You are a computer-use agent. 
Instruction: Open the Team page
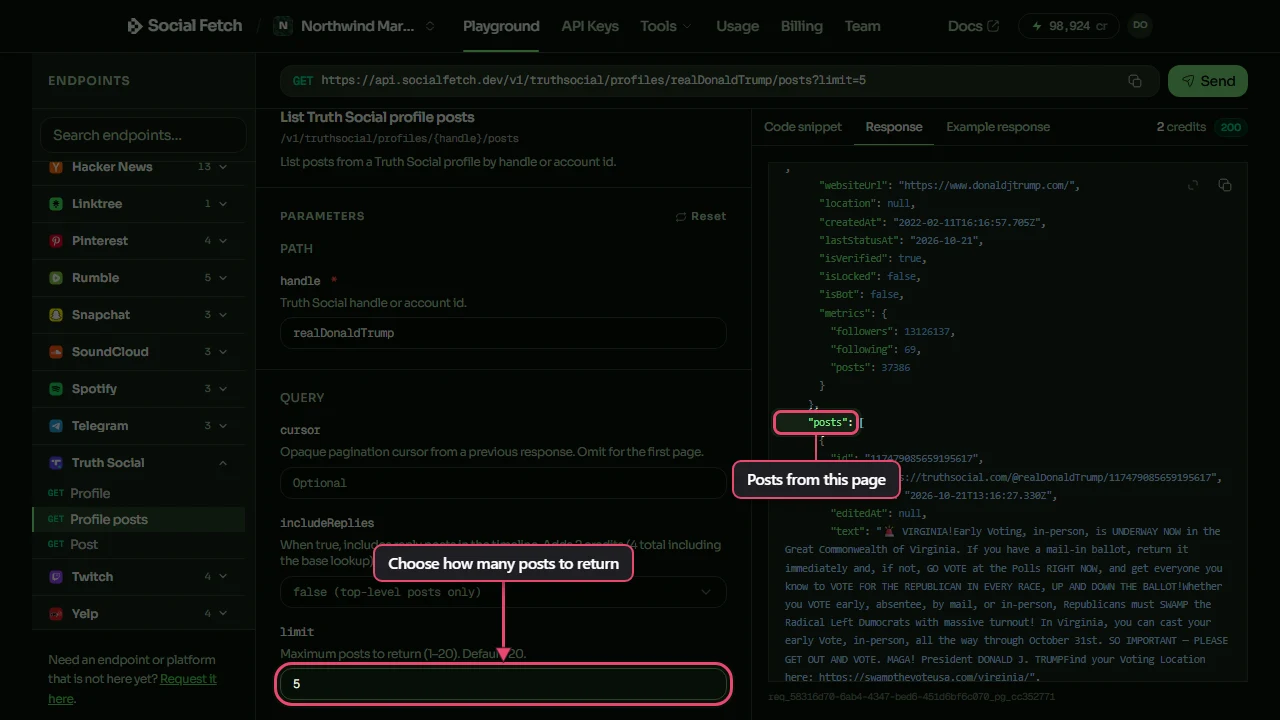(x=862, y=26)
